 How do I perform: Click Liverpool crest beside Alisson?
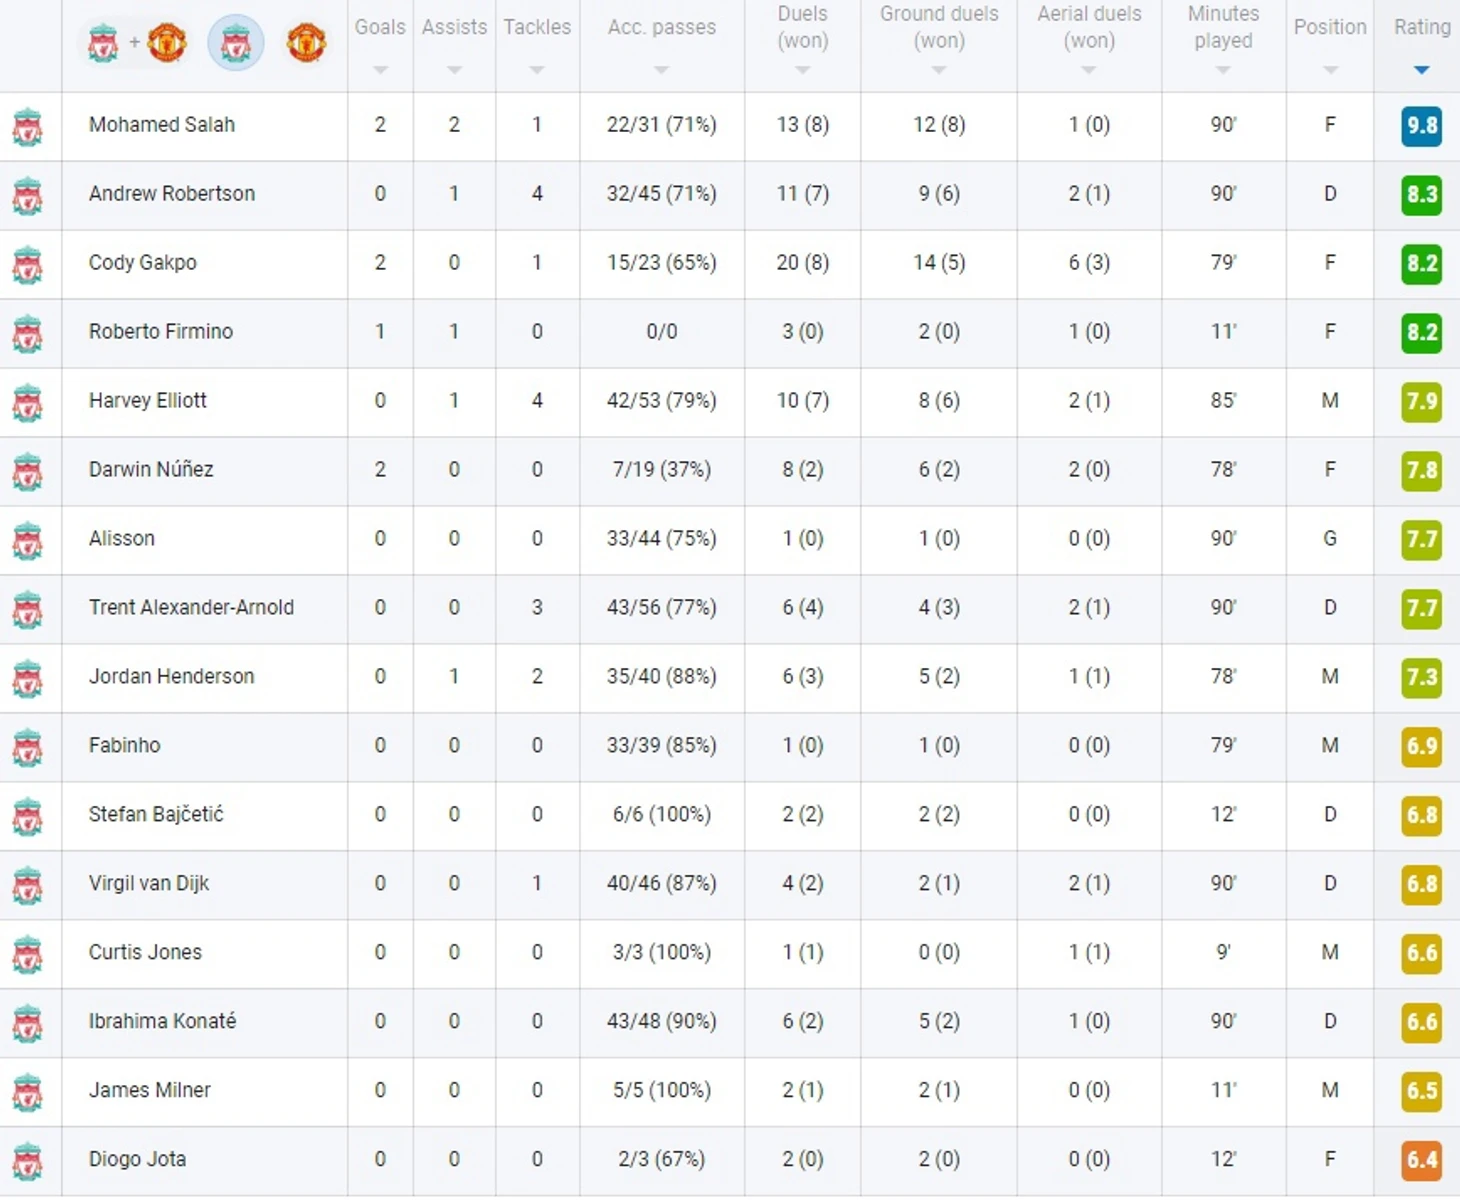[x=28, y=541]
